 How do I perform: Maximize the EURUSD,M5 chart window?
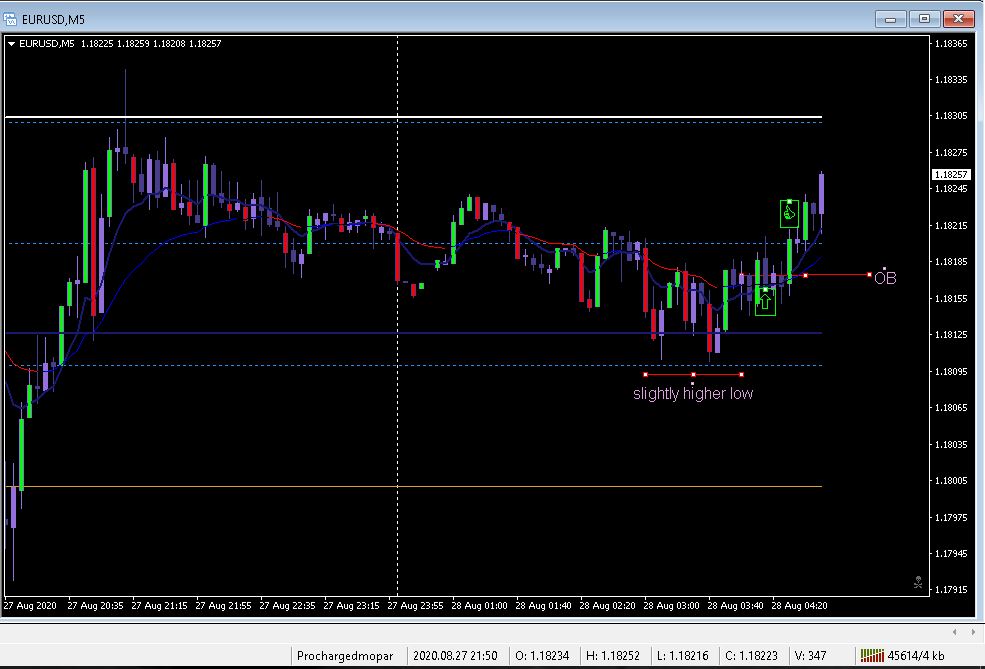[924, 19]
